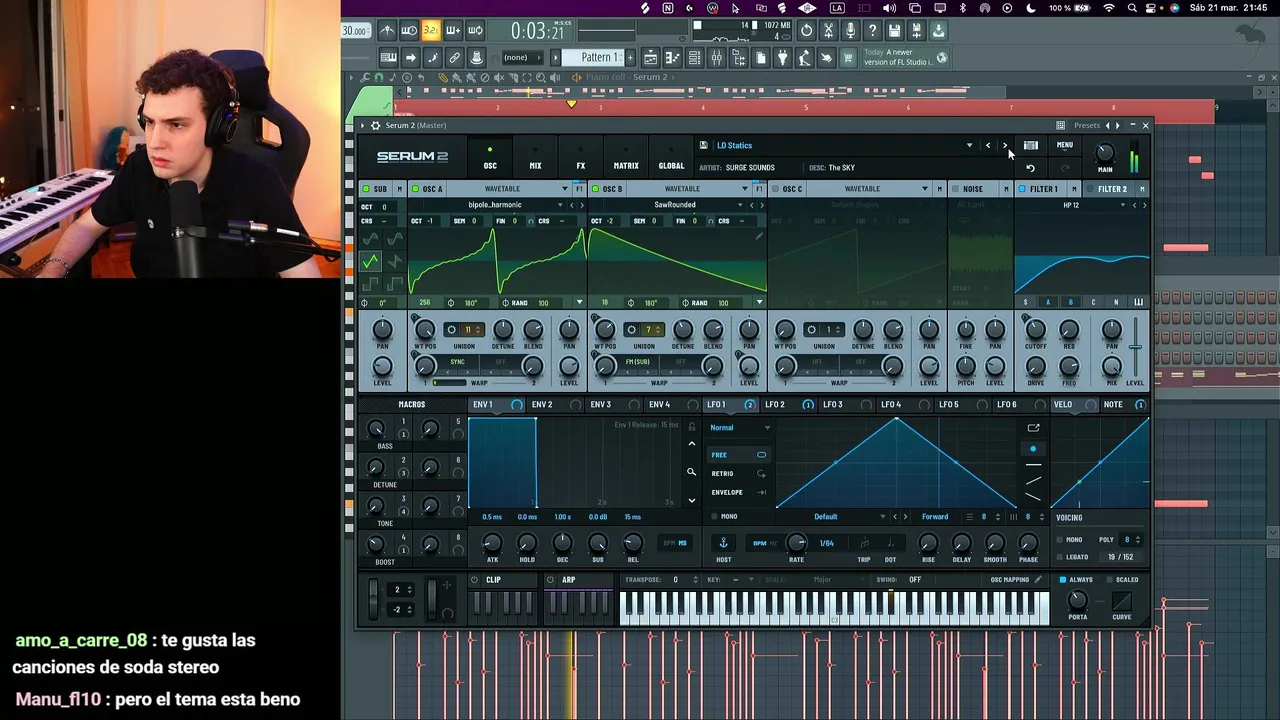
Task: Open the Serum MENU button
Action: [x=1065, y=146]
